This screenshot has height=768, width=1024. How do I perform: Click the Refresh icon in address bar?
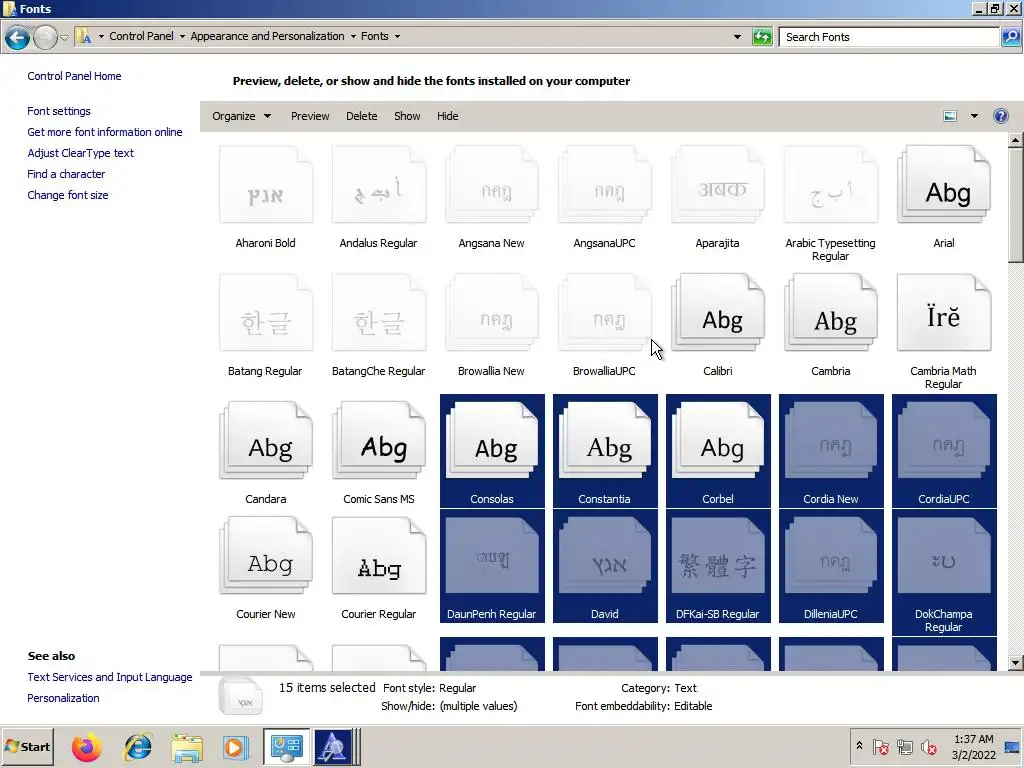pos(762,37)
